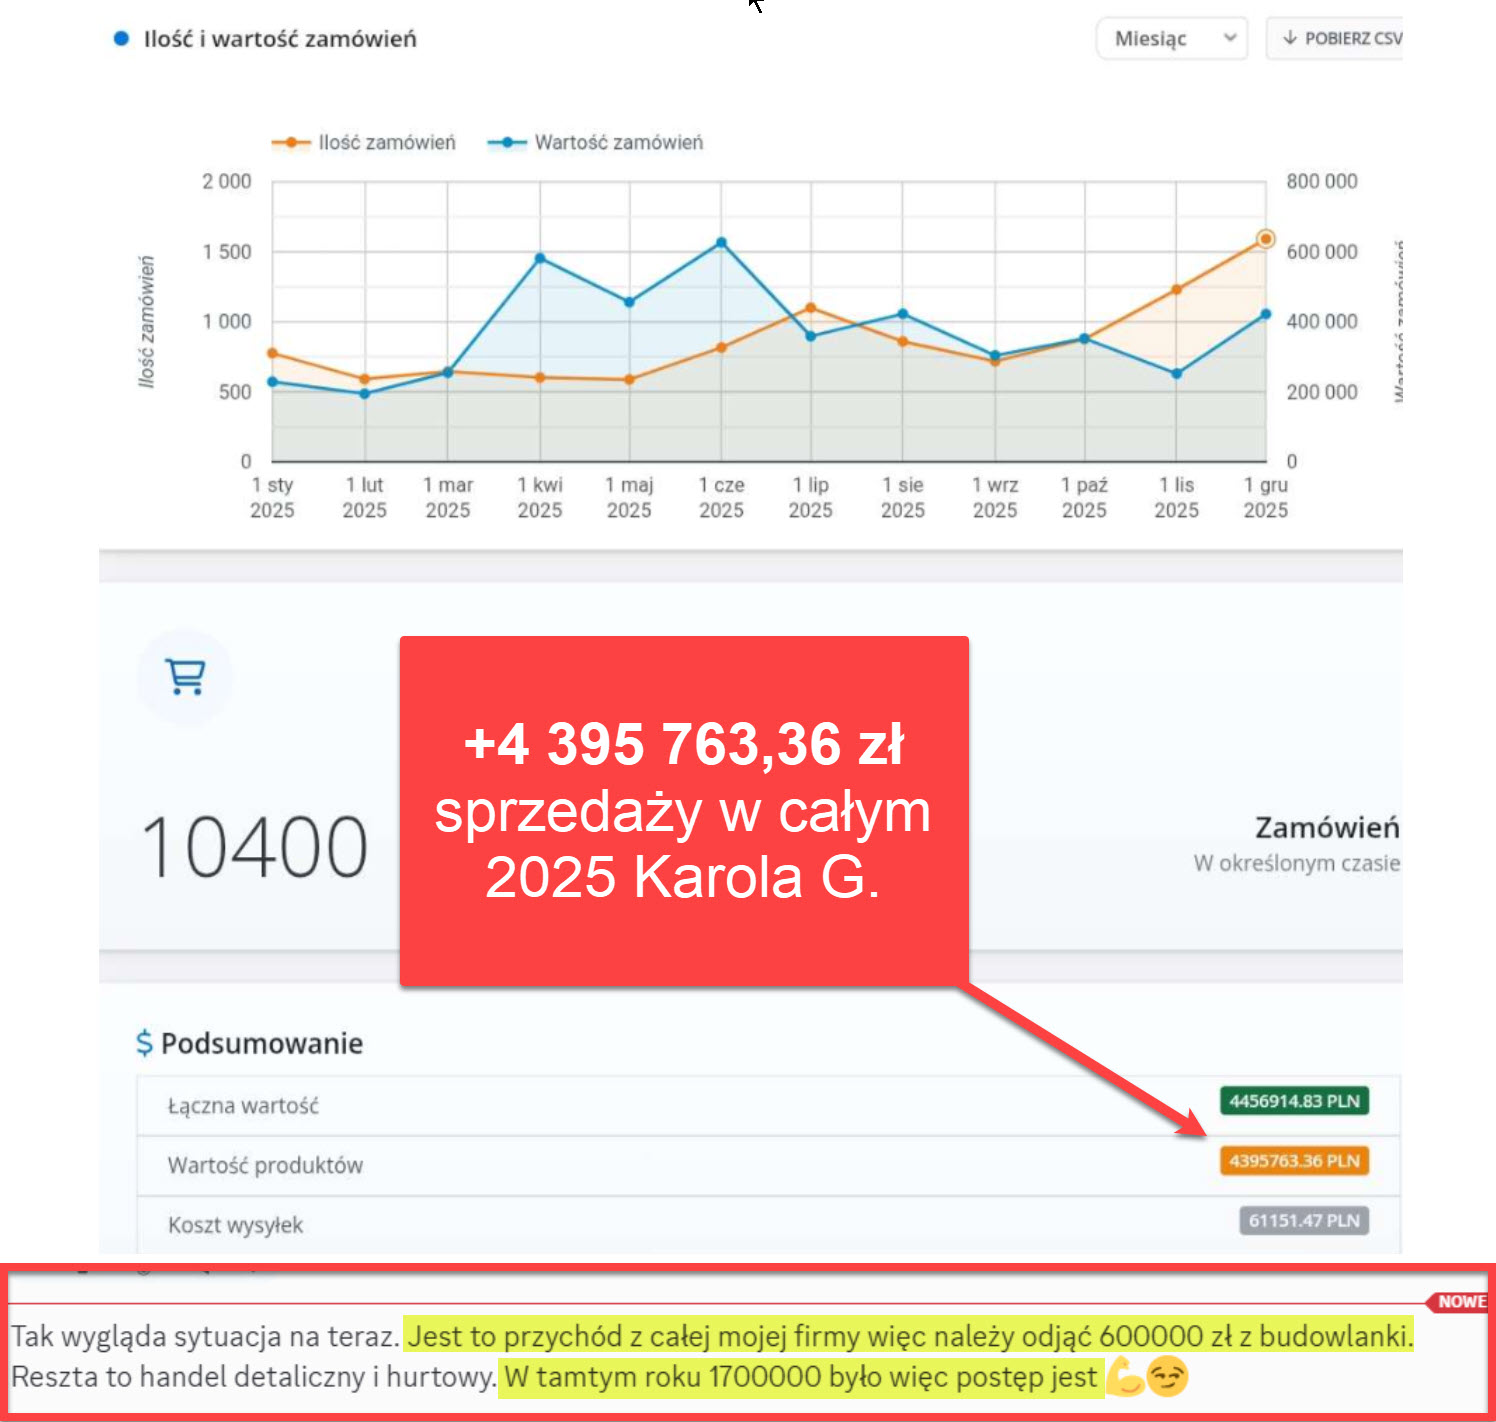Toggle the Ilość zamówień legend series
This screenshot has width=1496, height=1422.
point(364,143)
